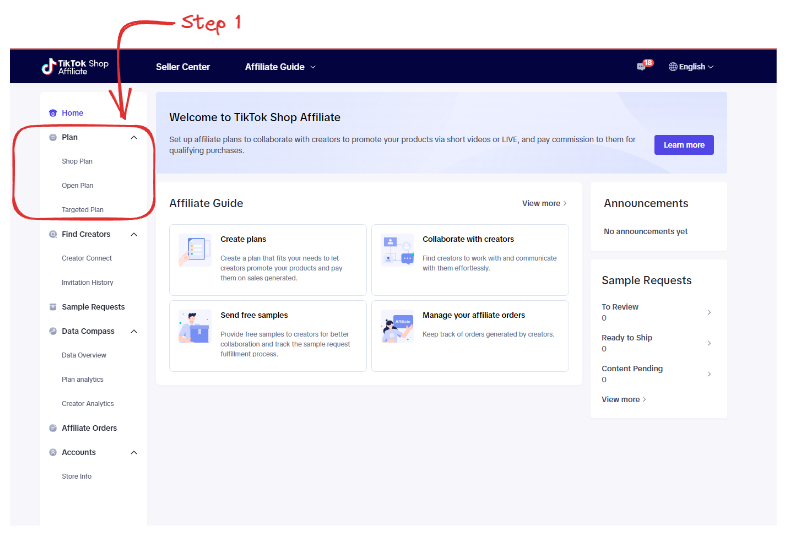Viewport: 786px width, 535px height.
Task: Click the Sample Requests icon in sidebar
Action: coord(53,307)
